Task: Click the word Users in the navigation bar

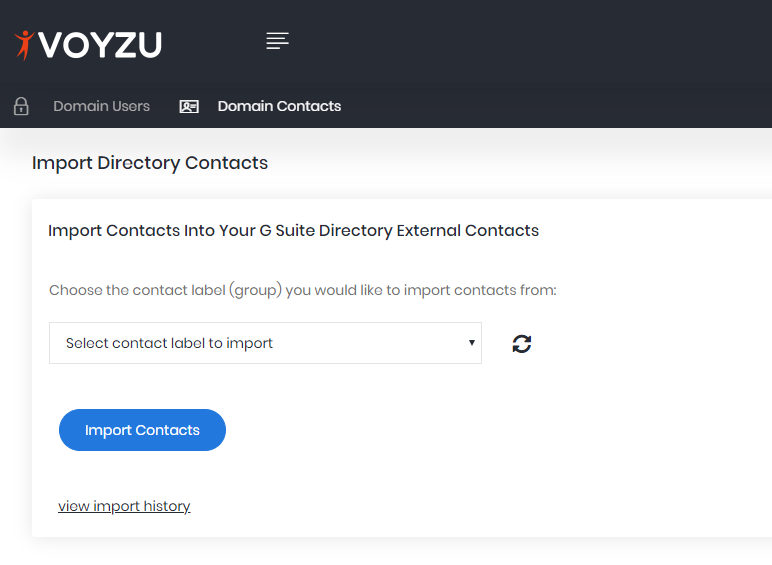Action: [x=130, y=106]
